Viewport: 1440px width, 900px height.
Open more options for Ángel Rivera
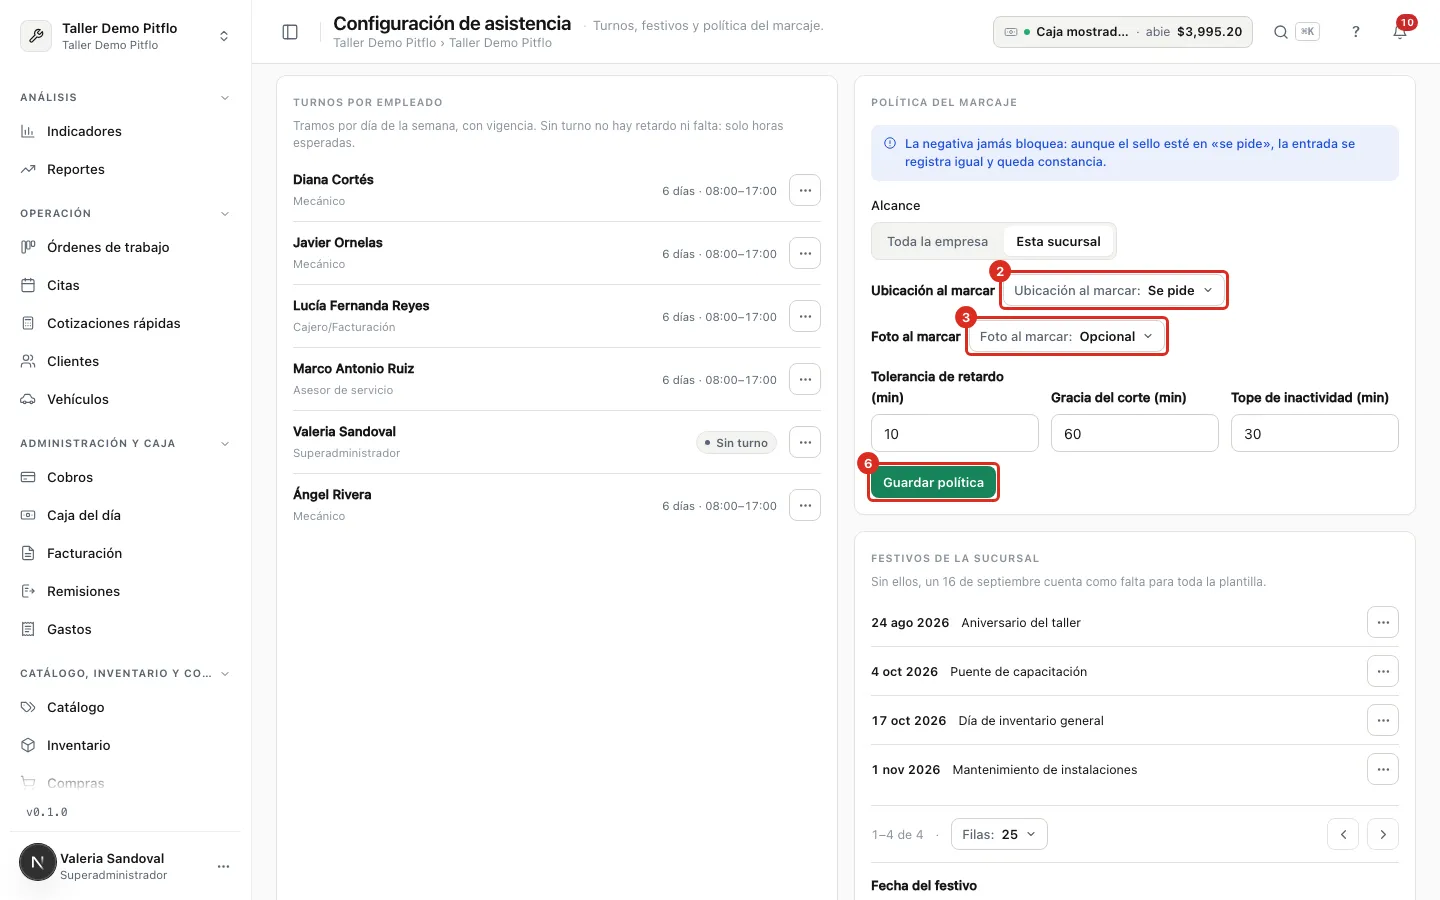[805, 505]
